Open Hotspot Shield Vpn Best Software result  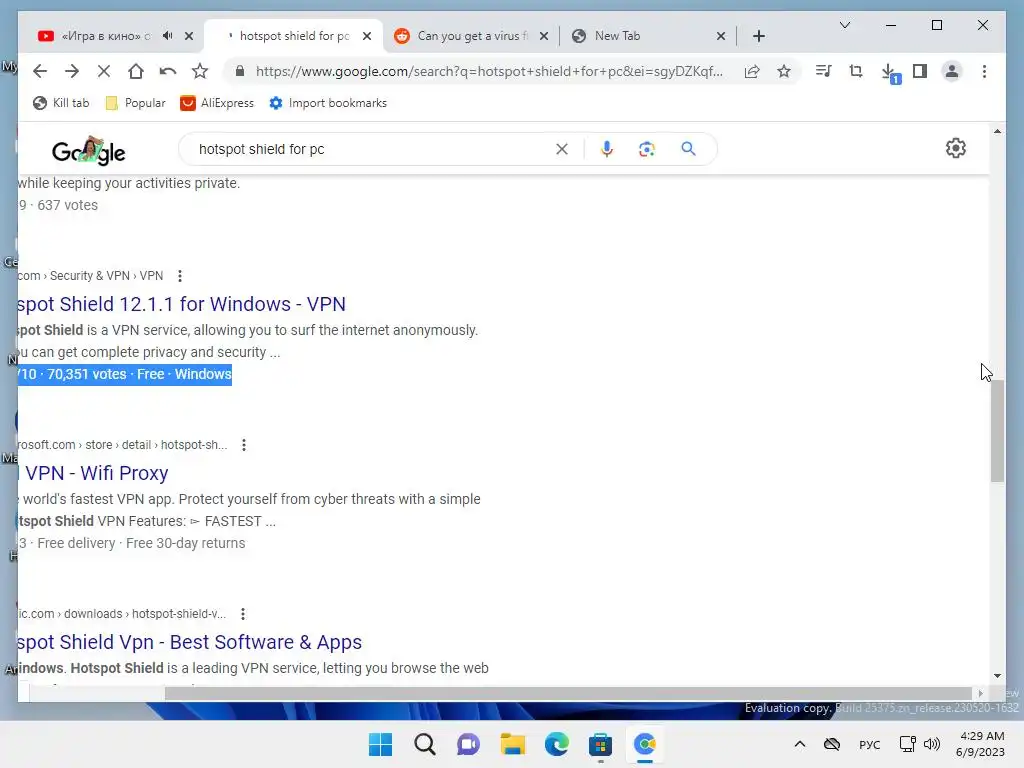click(189, 643)
